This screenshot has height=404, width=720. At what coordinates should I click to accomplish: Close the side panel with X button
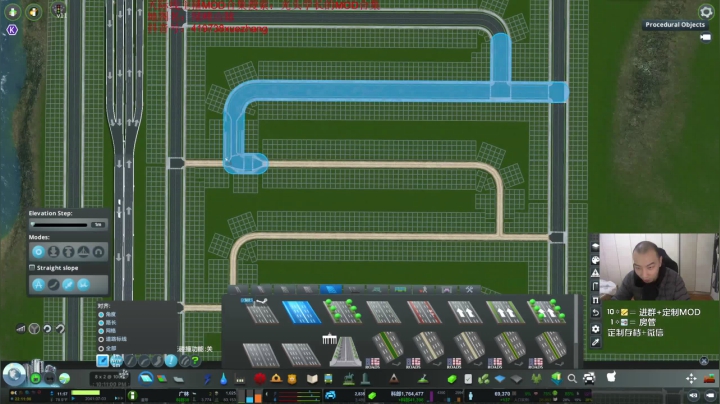point(704,361)
